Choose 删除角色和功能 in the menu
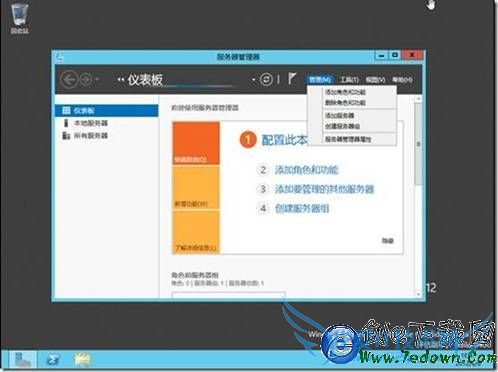Viewport: 498px width, 372px height. pyautogui.click(x=345, y=103)
